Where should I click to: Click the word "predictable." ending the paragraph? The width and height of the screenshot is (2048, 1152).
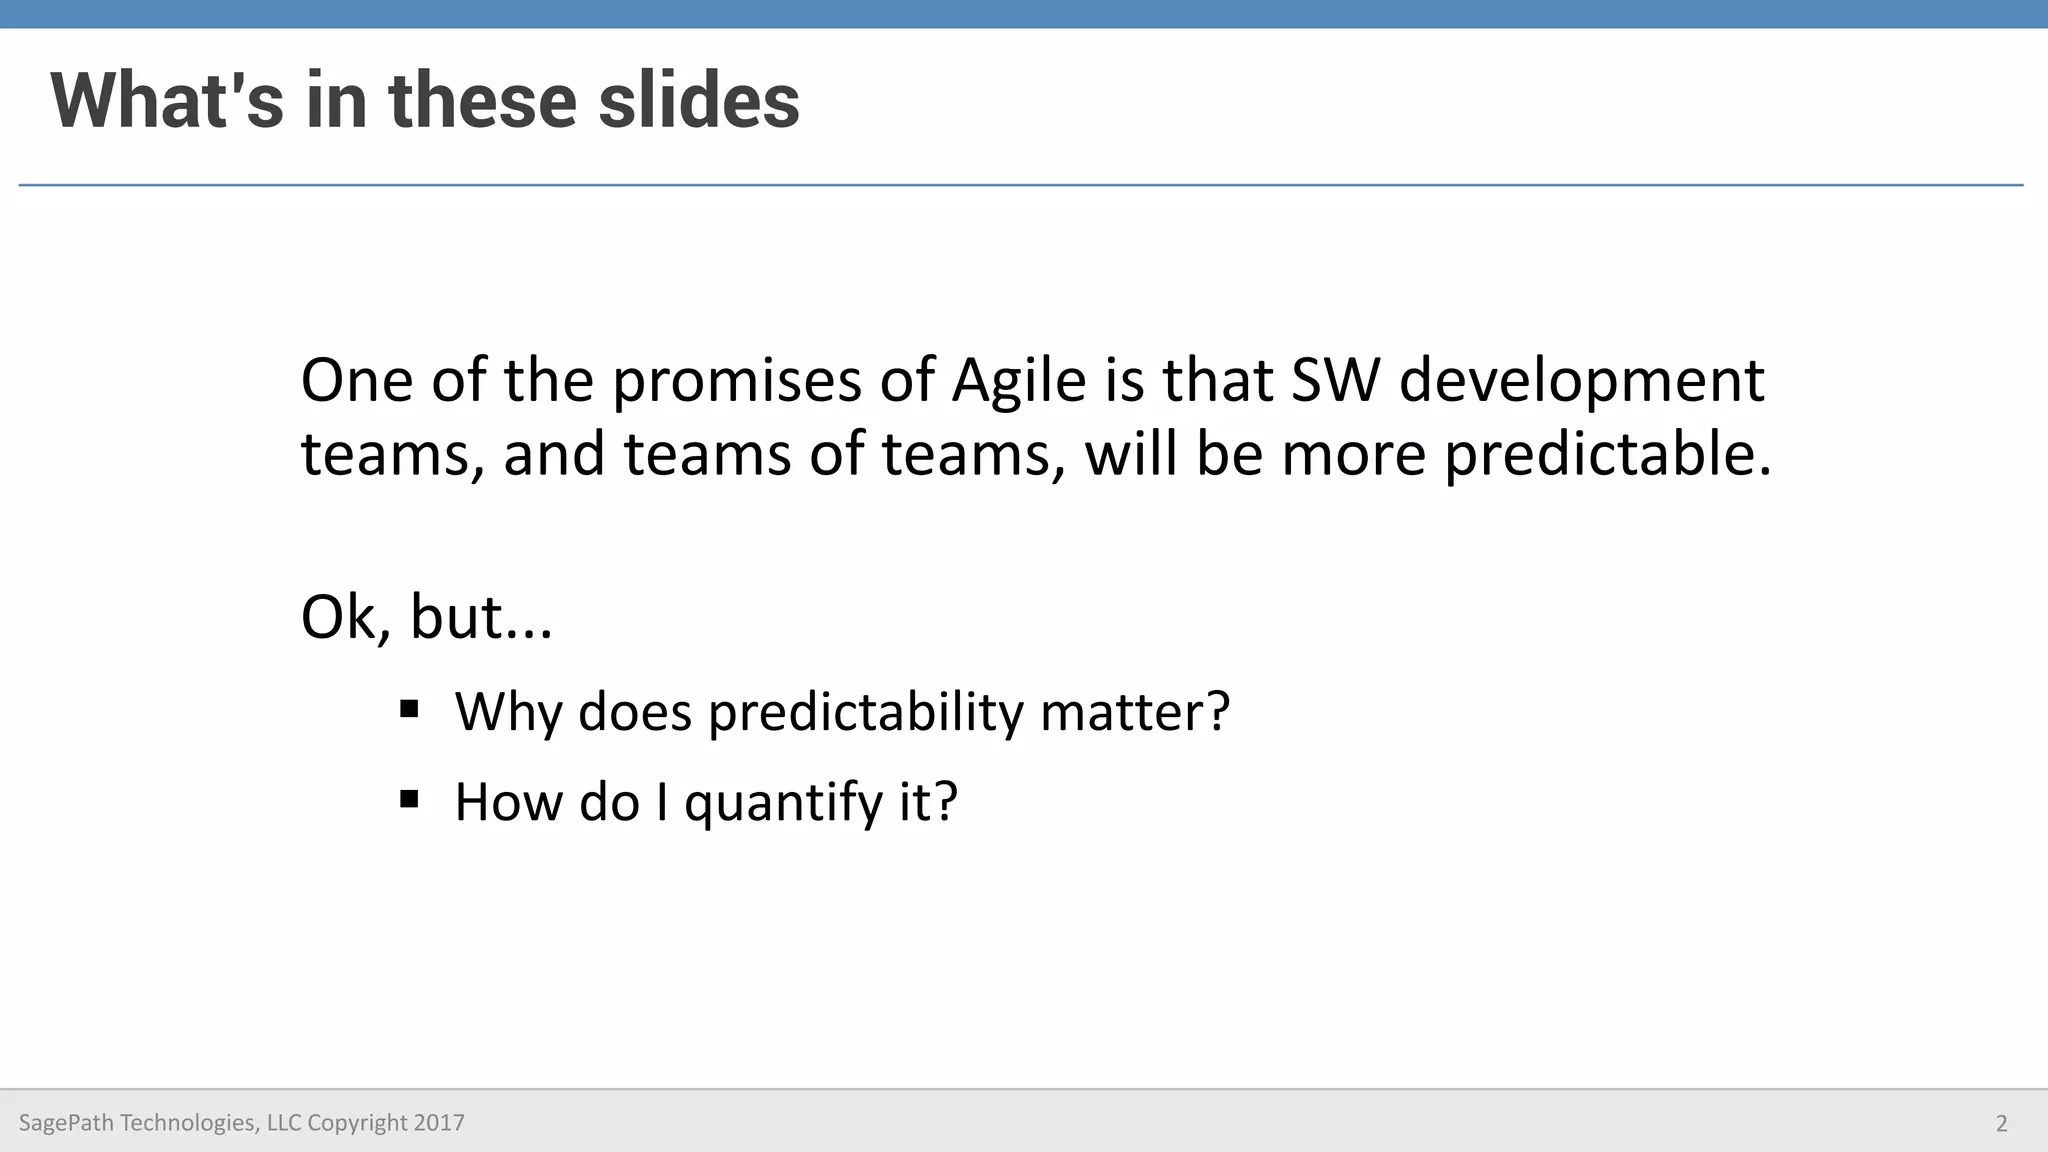[x=1608, y=456]
